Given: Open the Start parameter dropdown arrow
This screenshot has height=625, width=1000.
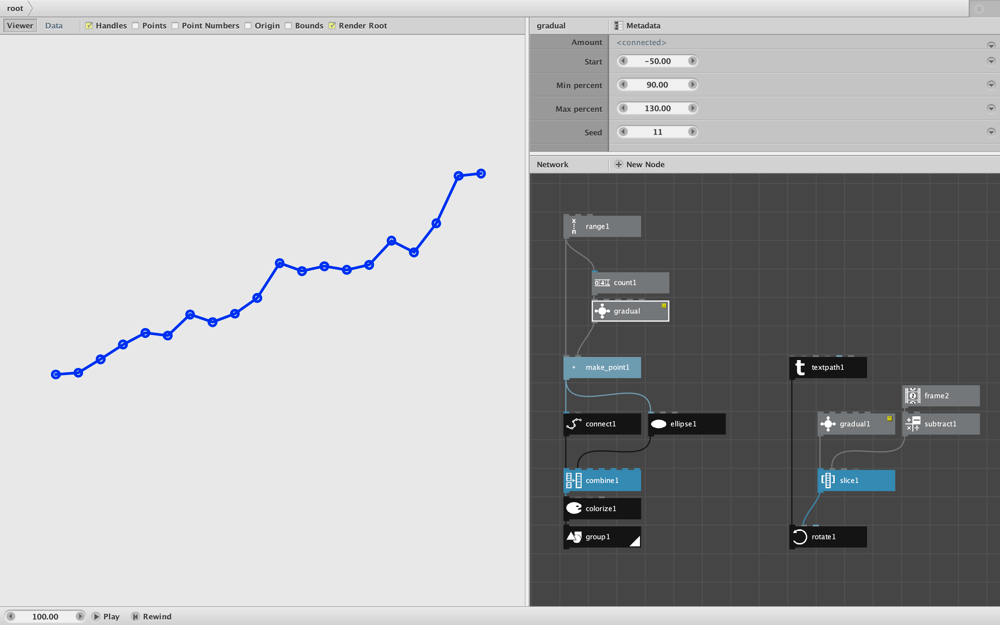Looking at the screenshot, I should [x=991, y=61].
